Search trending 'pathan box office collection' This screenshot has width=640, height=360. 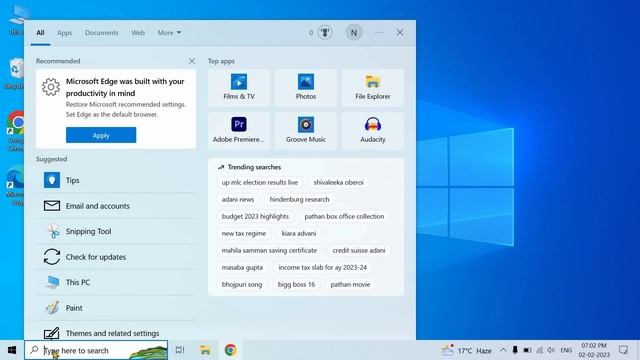click(x=344, y=216)
